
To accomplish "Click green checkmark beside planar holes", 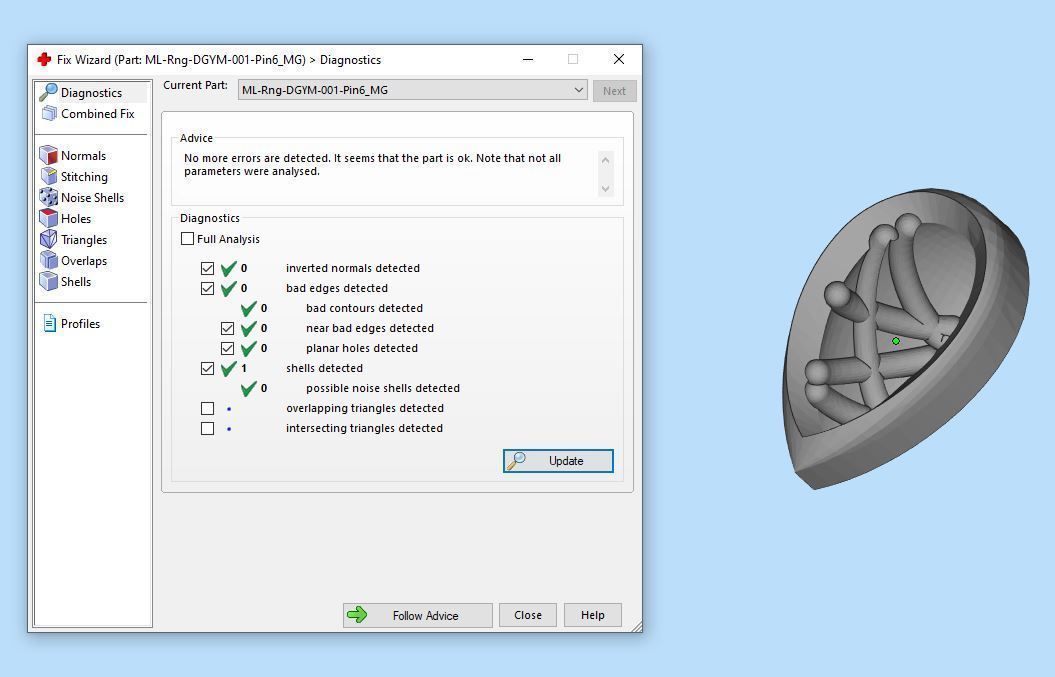I will click(x=249, y=349).
